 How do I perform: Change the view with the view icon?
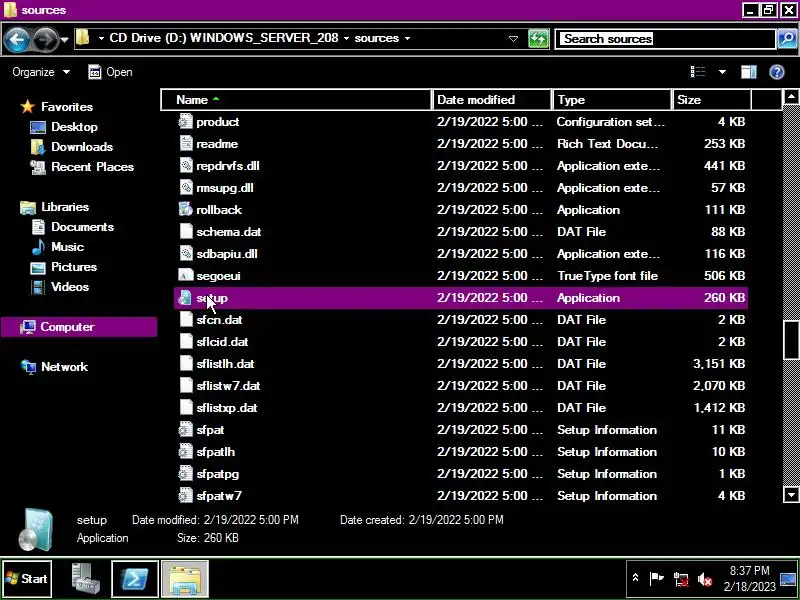[698, 72]
